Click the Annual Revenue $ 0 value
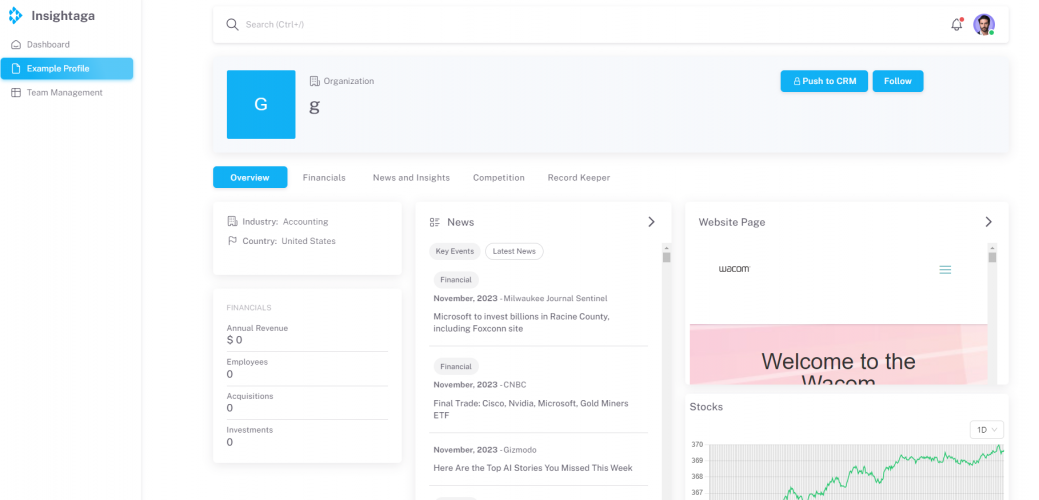 pos(235,340)
